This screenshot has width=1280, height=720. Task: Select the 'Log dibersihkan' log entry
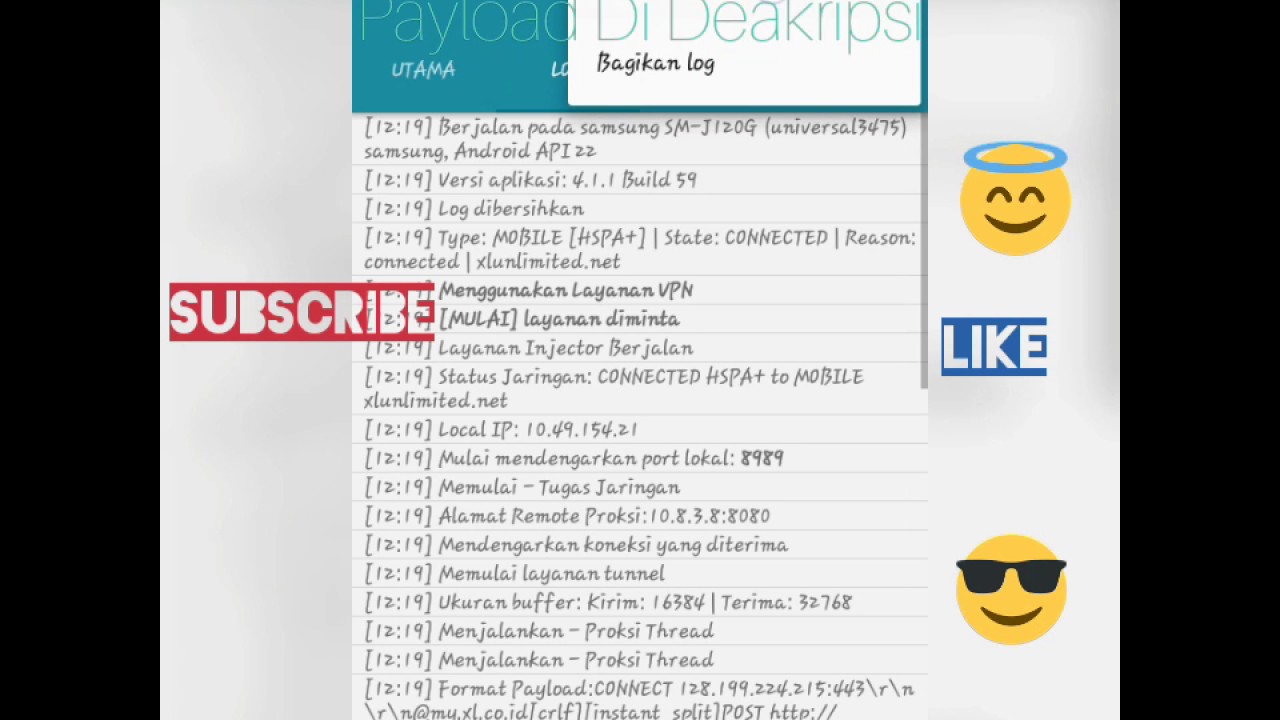[x=640, y=209]
